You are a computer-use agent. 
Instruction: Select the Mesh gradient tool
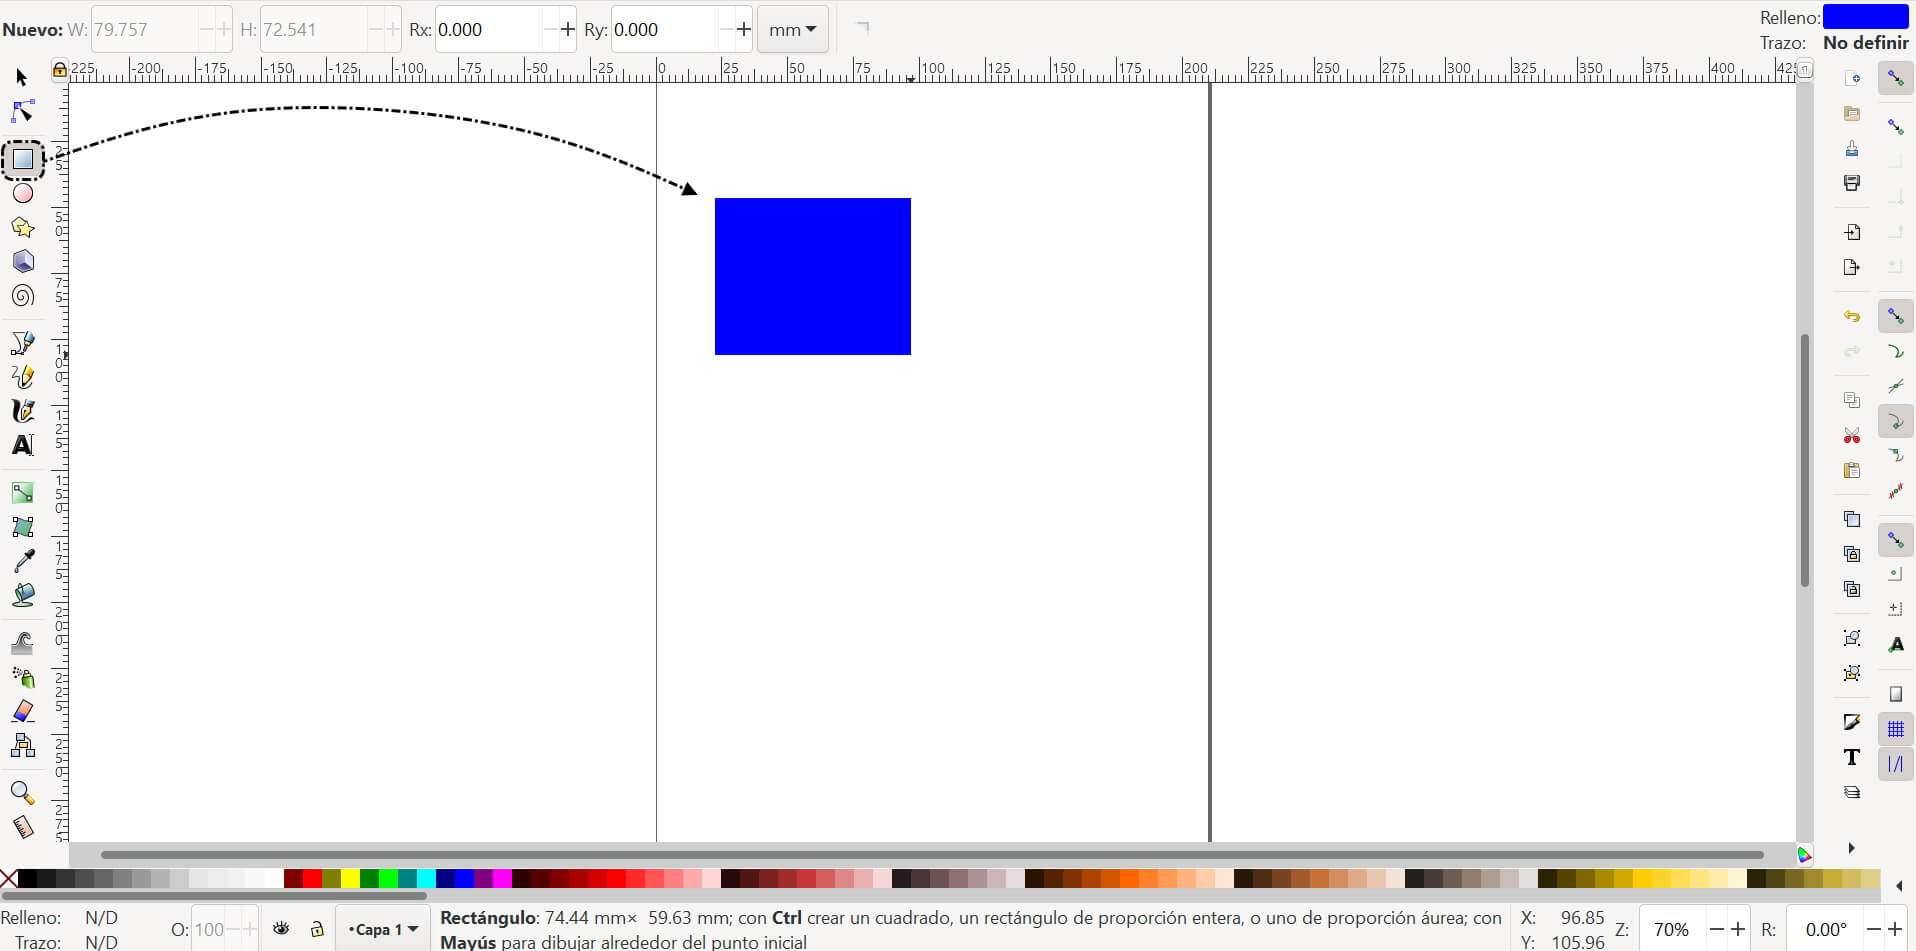coord(22,526)
